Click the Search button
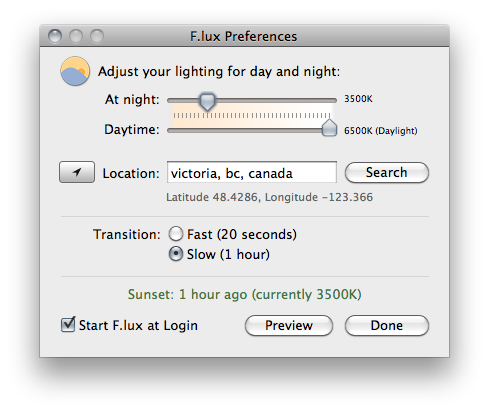 point(387,172)
